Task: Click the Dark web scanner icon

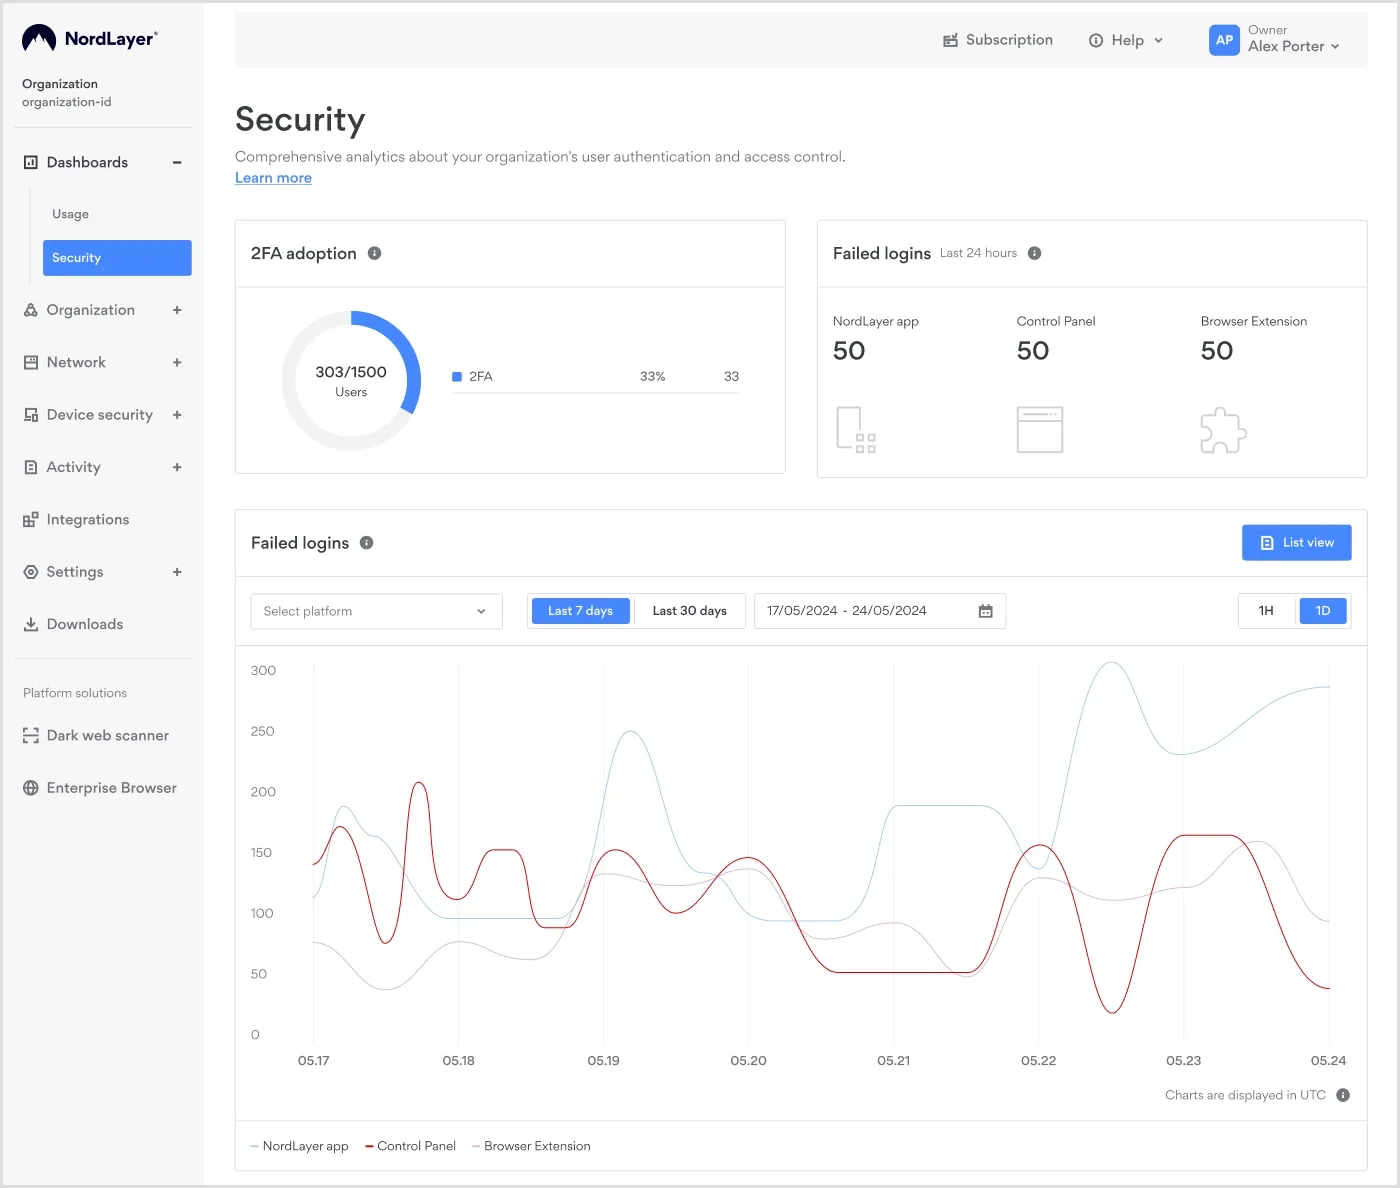Action: (x=31, y=736)
